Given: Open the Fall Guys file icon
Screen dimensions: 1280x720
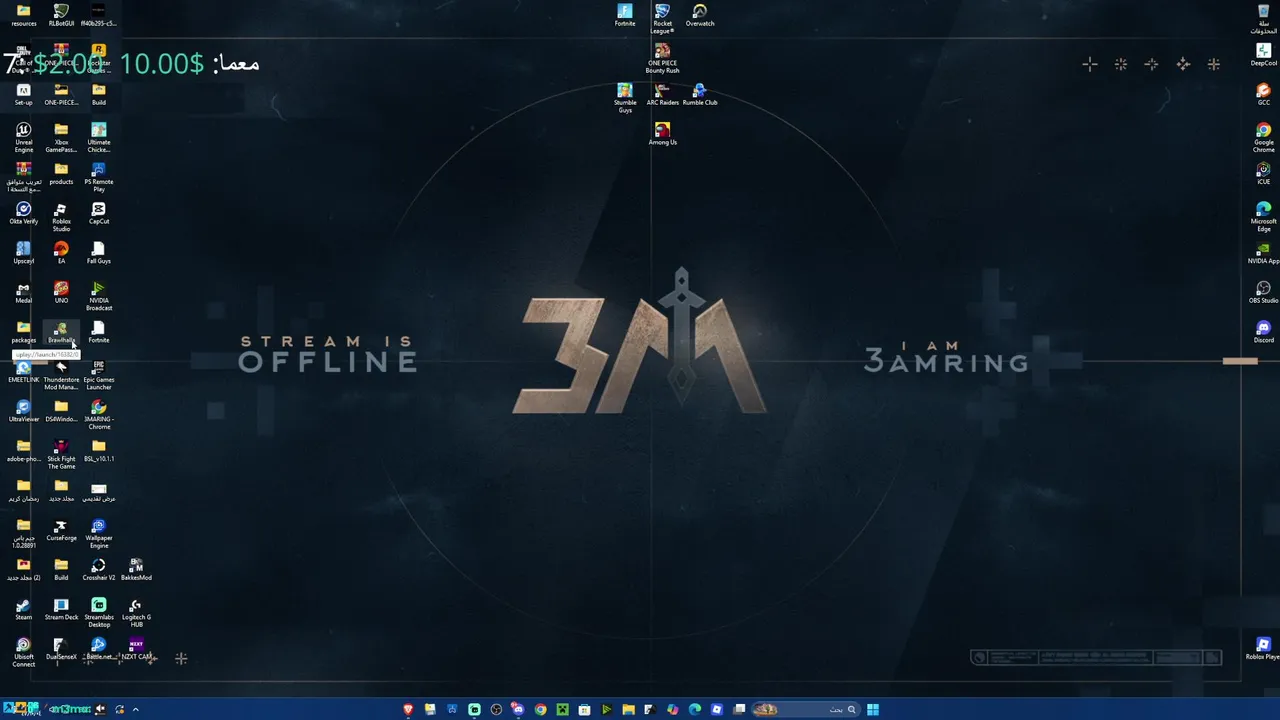Looking at the screenshot, I should coord(99,252).
